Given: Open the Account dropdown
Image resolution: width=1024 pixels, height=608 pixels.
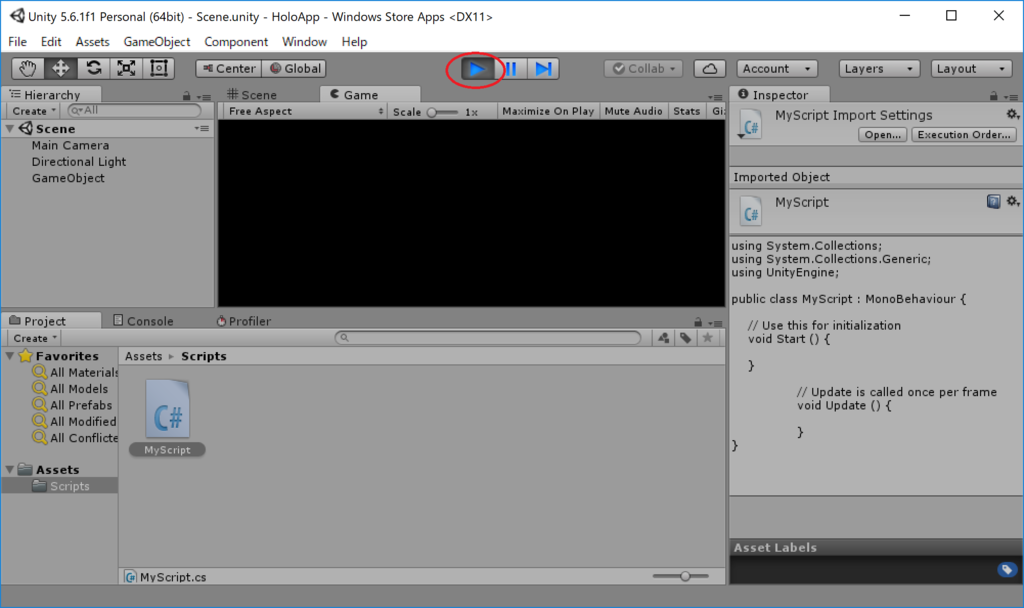Looking at the screenshot, I should click(x=776, y=69).
